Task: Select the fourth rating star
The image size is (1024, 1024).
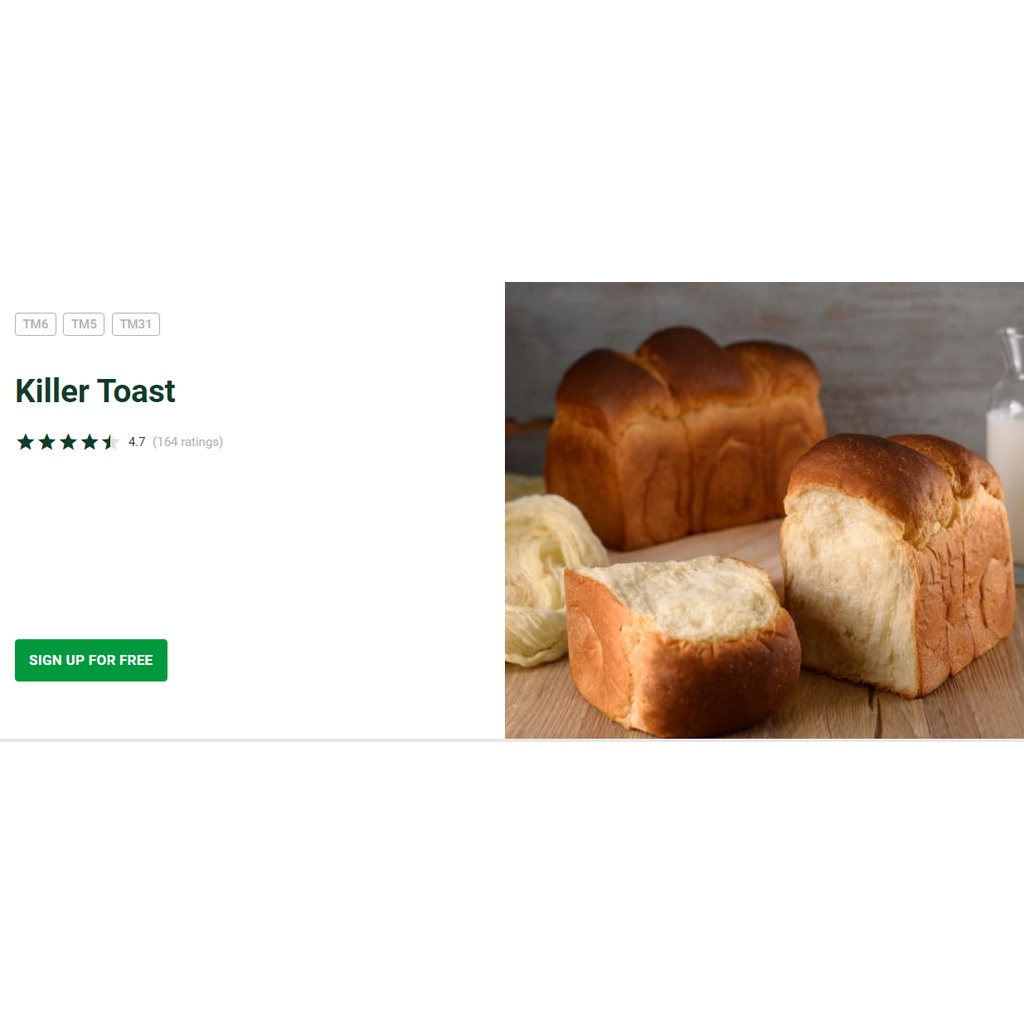Action: (x=89, y=442)
